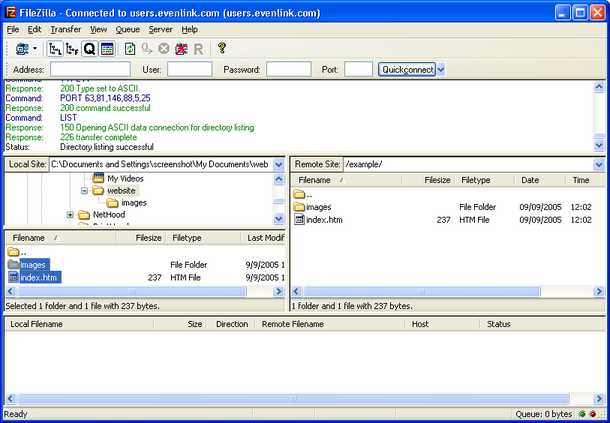This screenshot has height=423, width=610.
Task: Click the Reconnect (R) toolbar icon
Action: pos(198,49)
